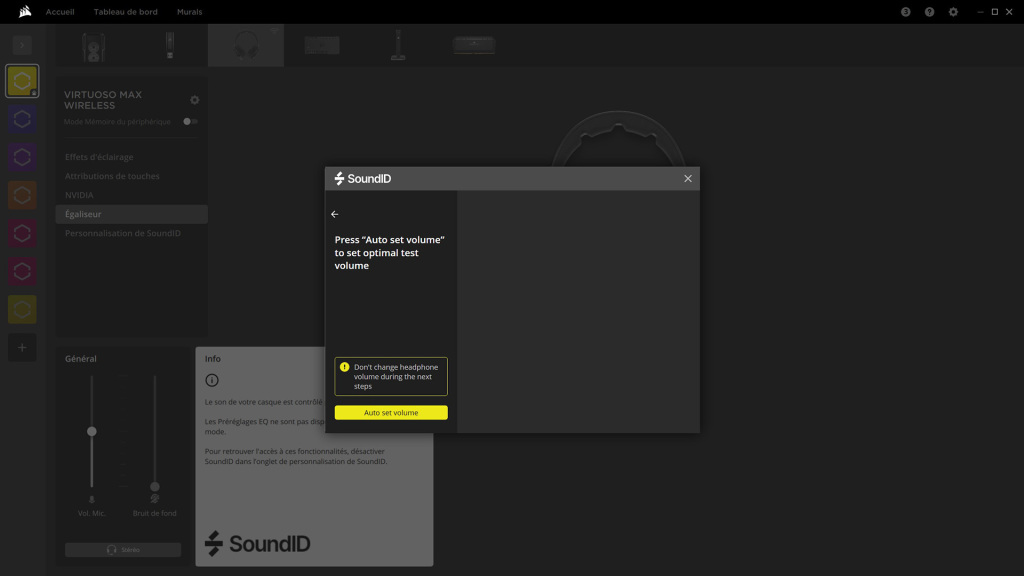Click the SoundID logo in dialog title bar

(x=362, y=178)
